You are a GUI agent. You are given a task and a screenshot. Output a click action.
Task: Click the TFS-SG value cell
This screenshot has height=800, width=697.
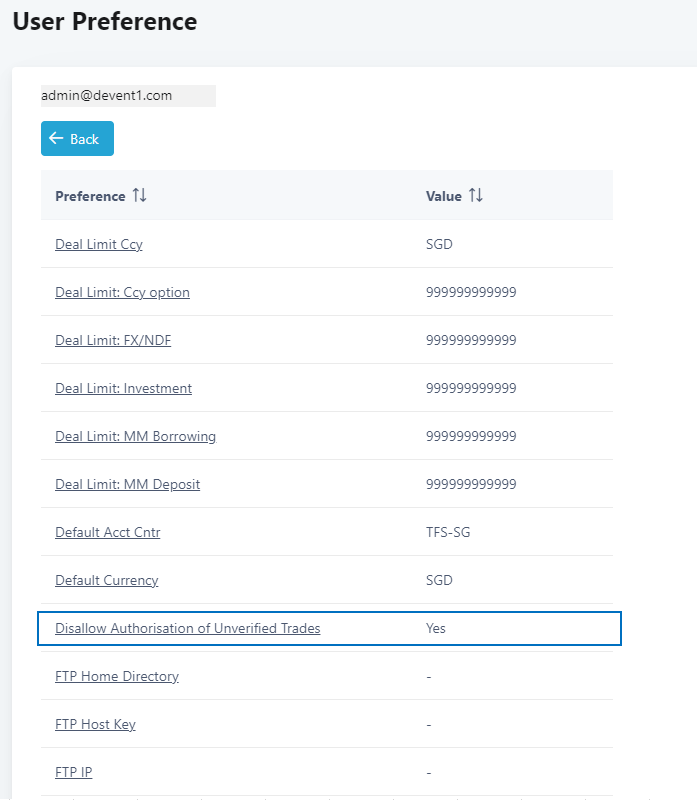[x=447, y=532]
